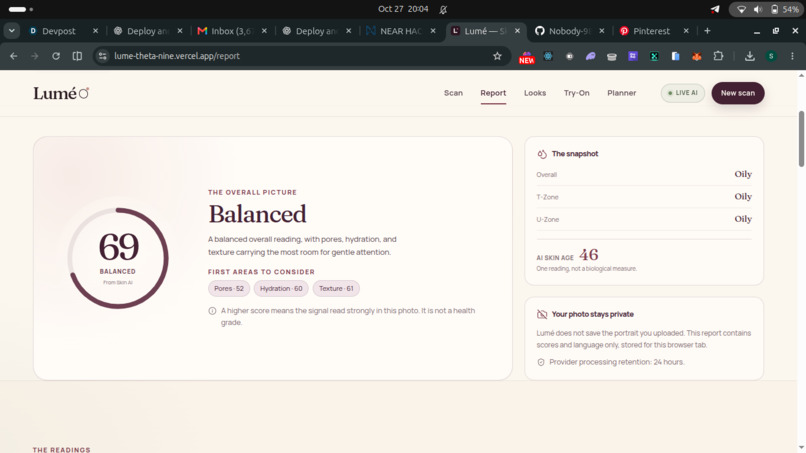Open the MetaMask fox extension
Screen dimensions: 806x453
pos(697,56)
